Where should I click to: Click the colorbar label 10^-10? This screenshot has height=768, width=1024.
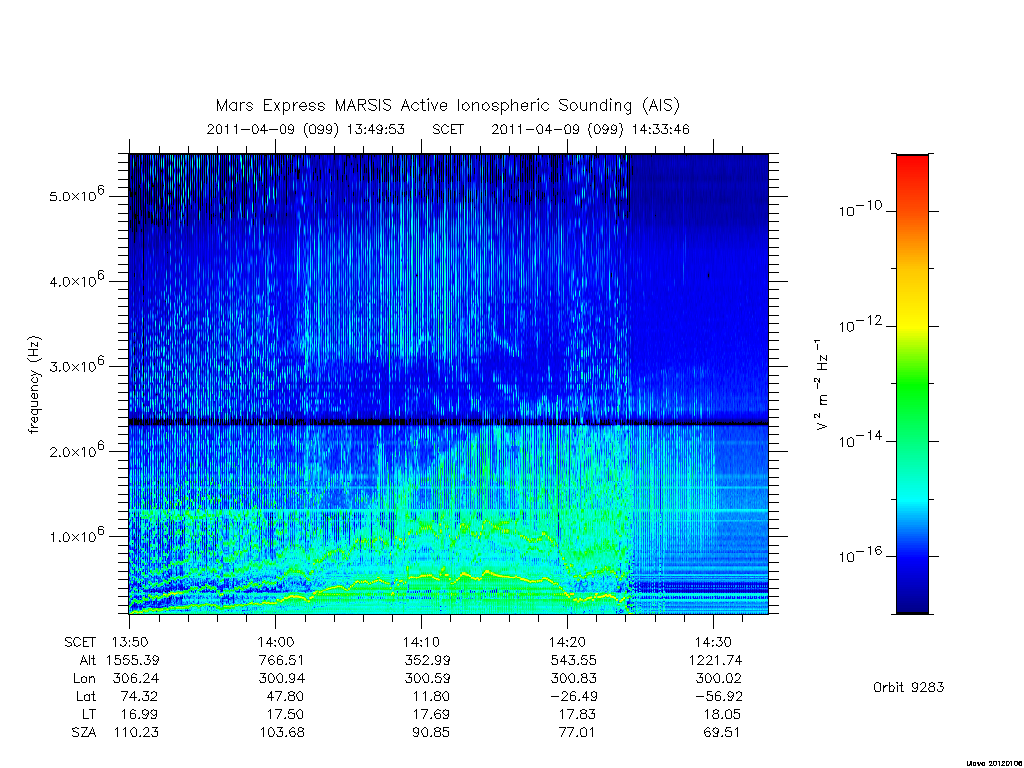[860, 209]
